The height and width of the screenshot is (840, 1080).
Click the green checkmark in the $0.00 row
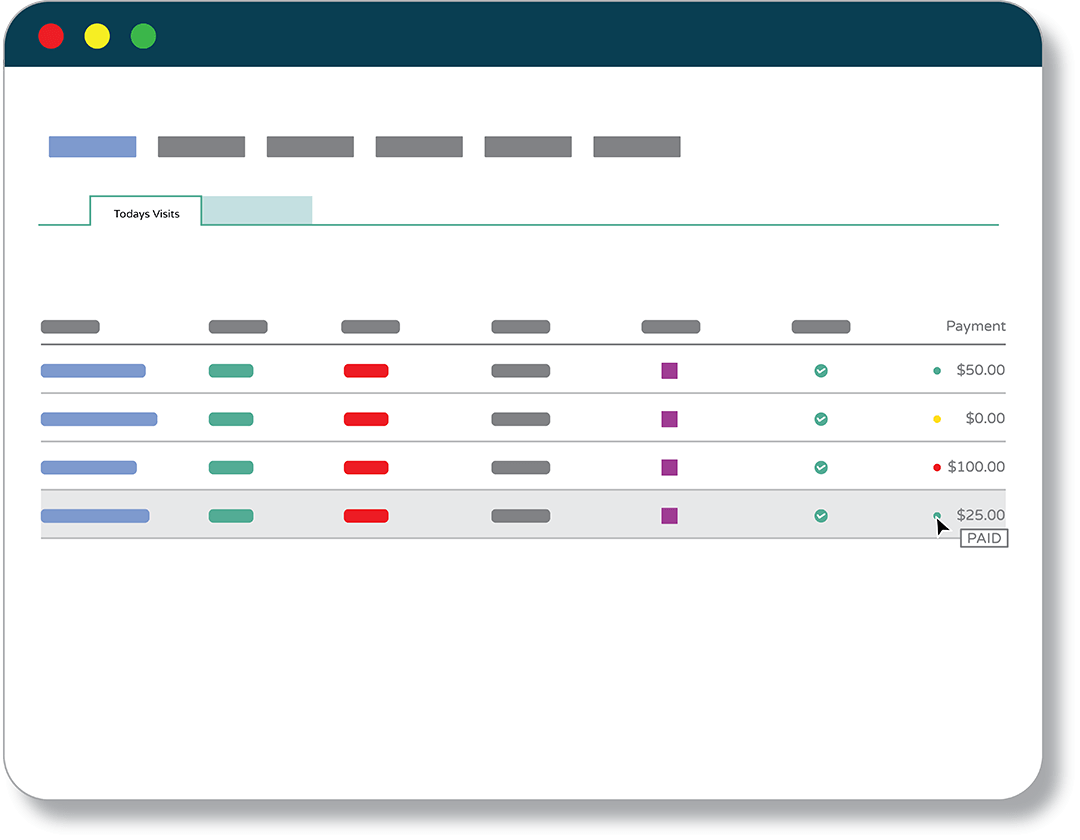(820, 419)
